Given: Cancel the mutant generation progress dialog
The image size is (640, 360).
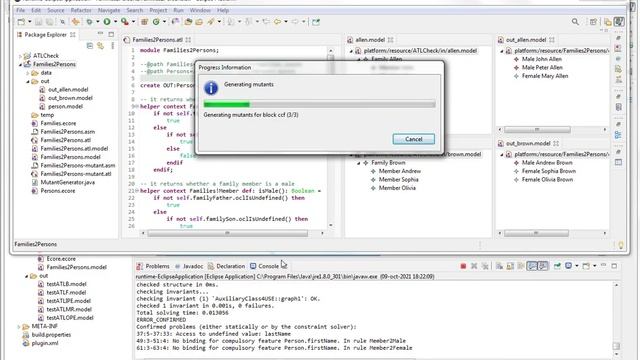Looking at the screenshot, I should [x=413, y=139].
